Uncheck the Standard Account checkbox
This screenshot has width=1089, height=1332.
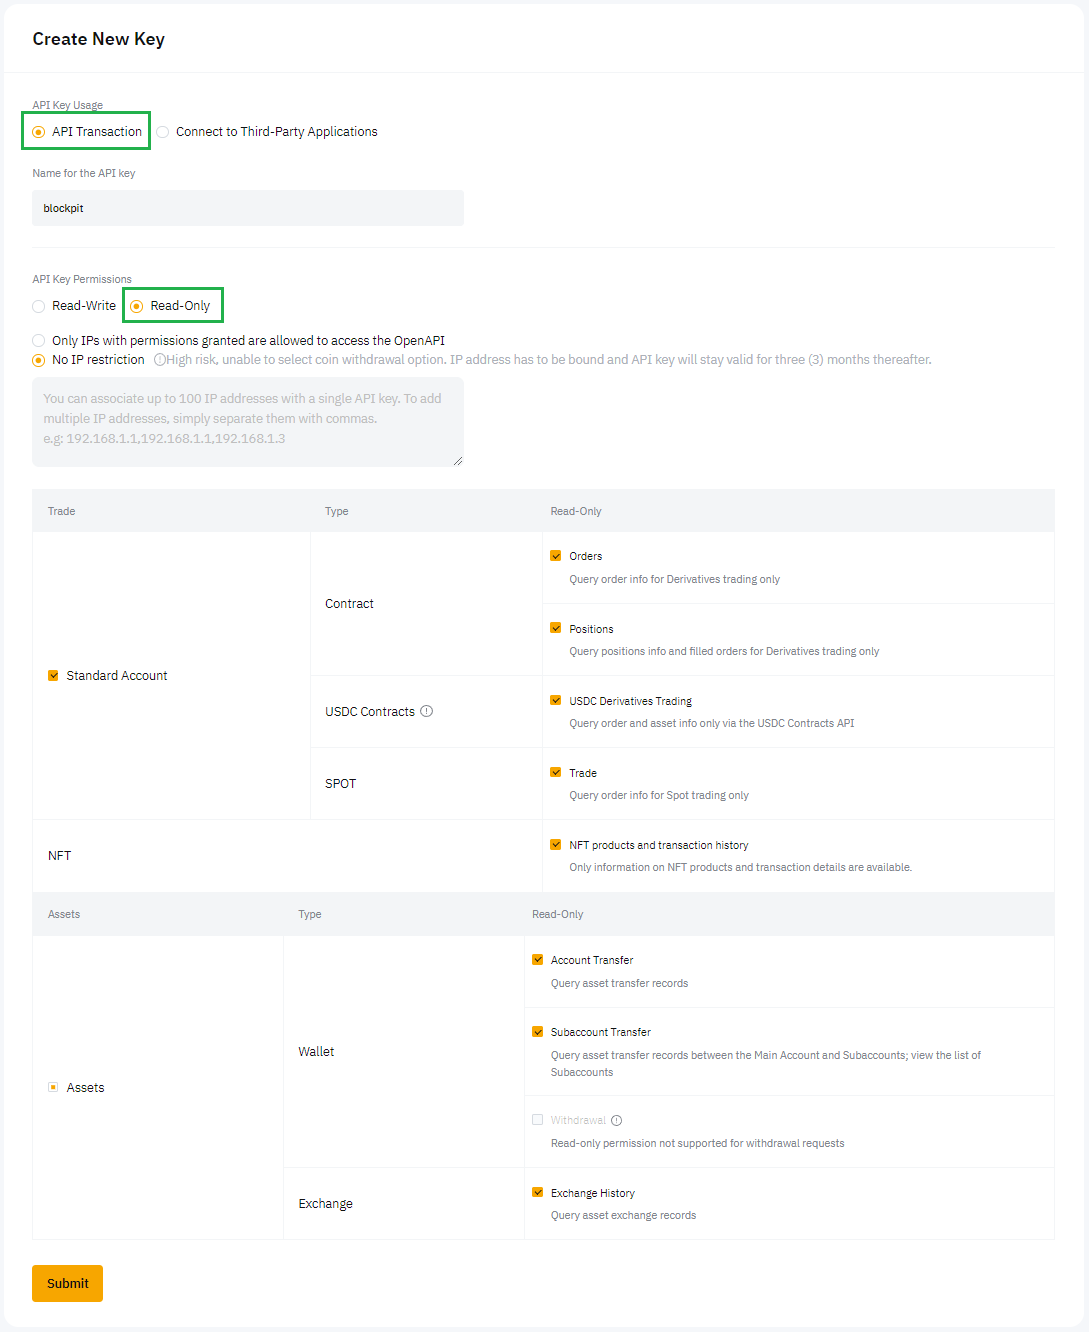click(x=54, y=676)
